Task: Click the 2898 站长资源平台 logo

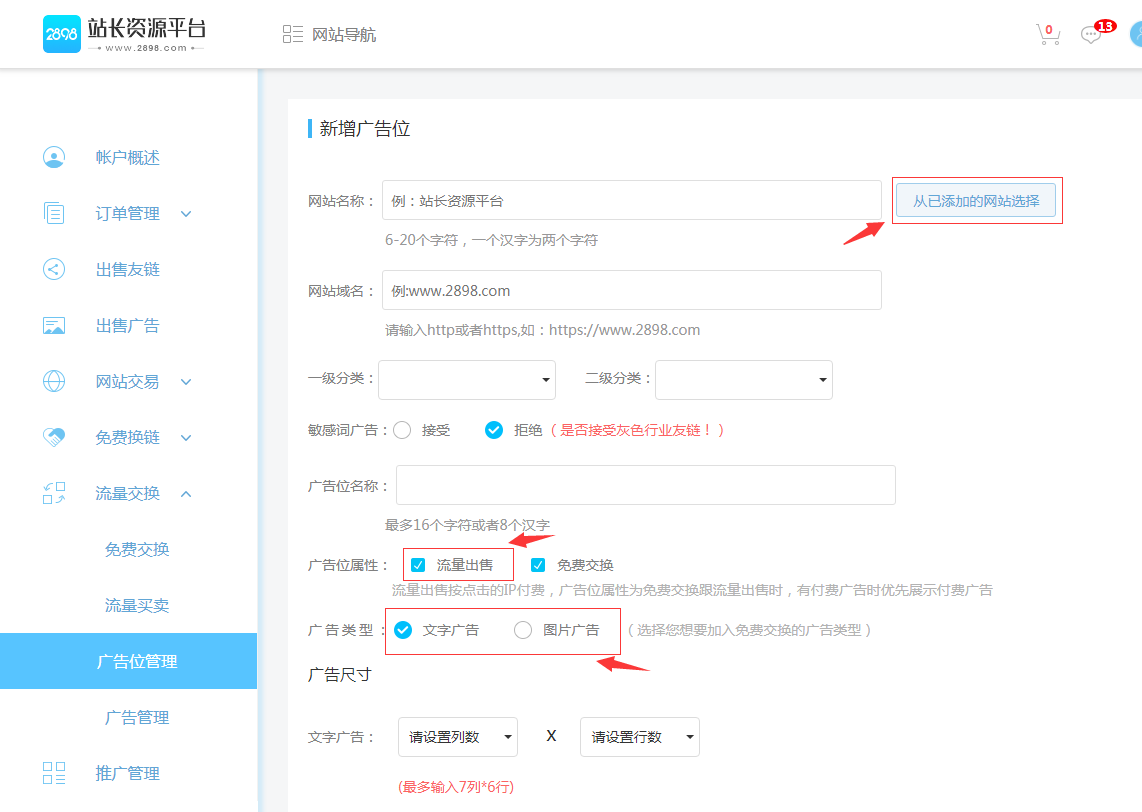Action: [x=124, y=34]
